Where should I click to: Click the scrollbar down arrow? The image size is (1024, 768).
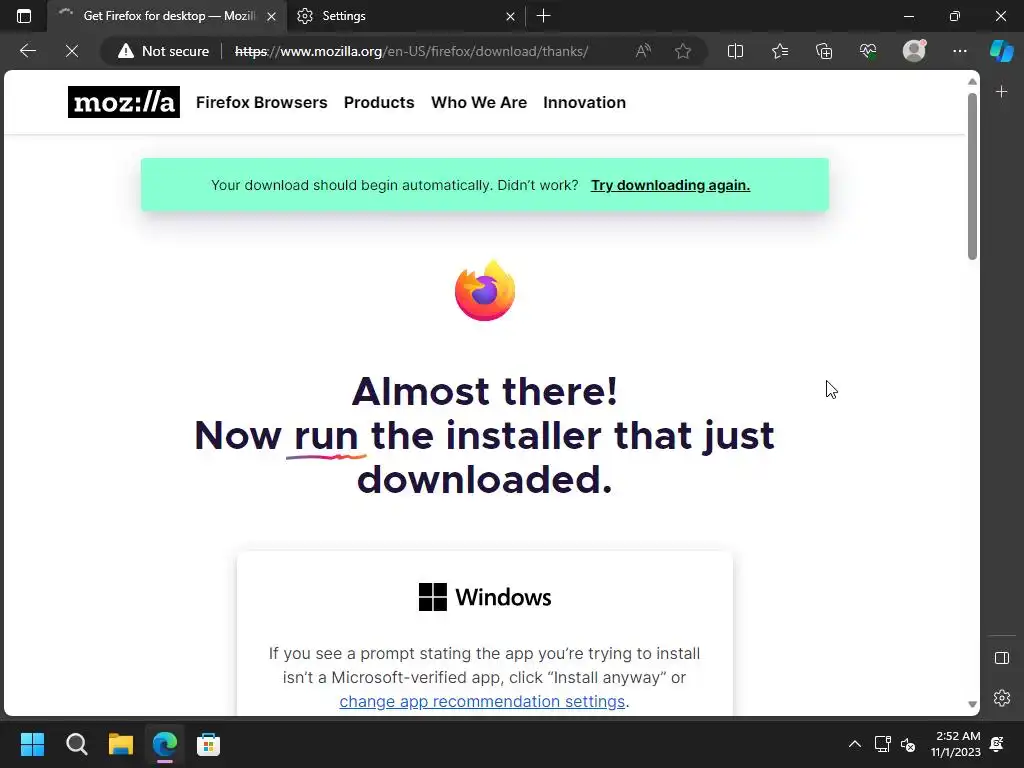[x=972, y=705]
